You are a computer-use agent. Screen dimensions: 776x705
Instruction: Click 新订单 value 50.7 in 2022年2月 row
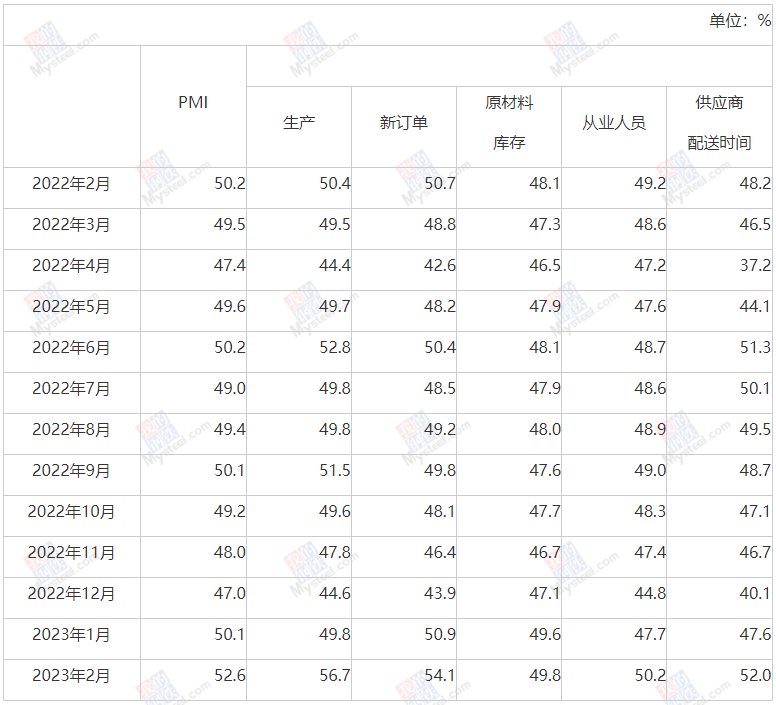[439, 184]
